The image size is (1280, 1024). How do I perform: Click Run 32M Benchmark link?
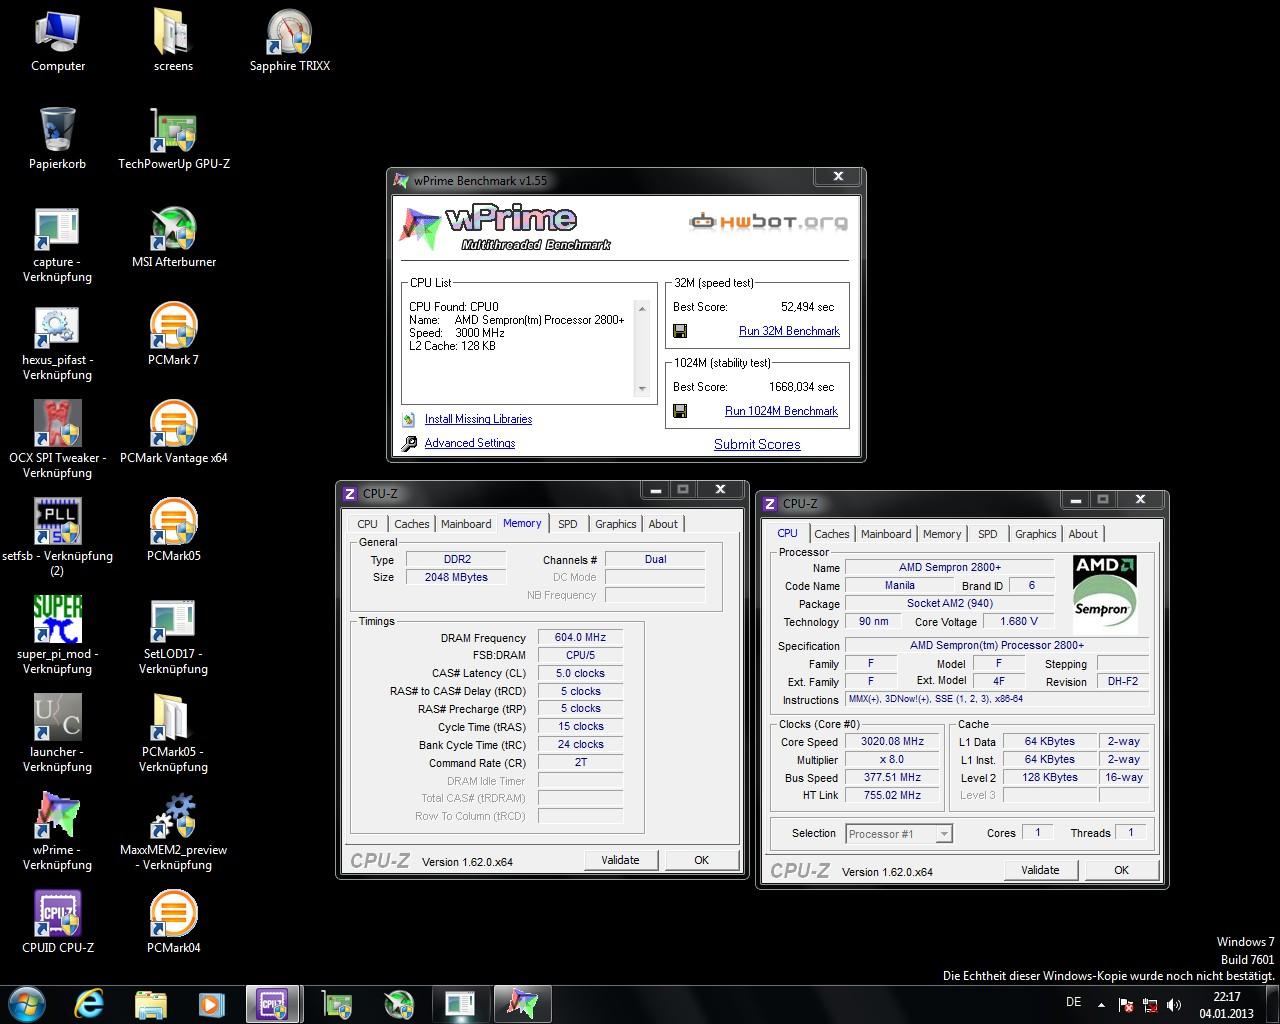[x=789, y=331]
